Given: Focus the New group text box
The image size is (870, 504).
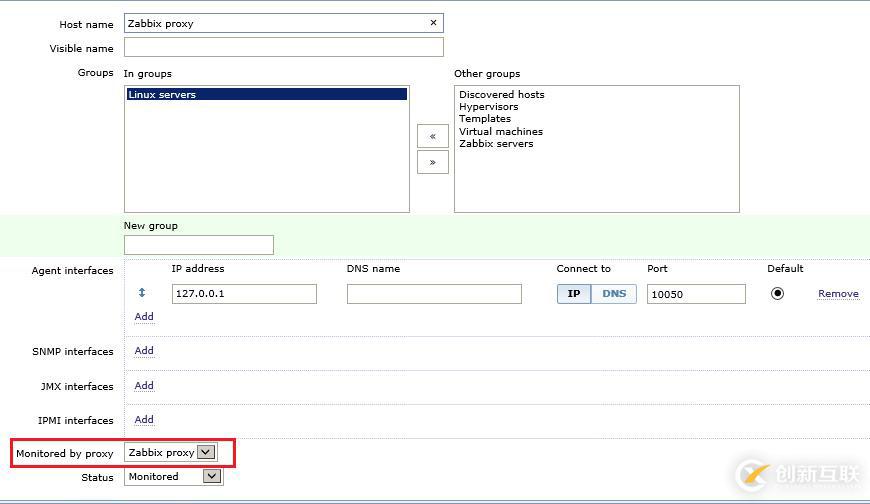Looking at the screenshot, I should point(199,245).
